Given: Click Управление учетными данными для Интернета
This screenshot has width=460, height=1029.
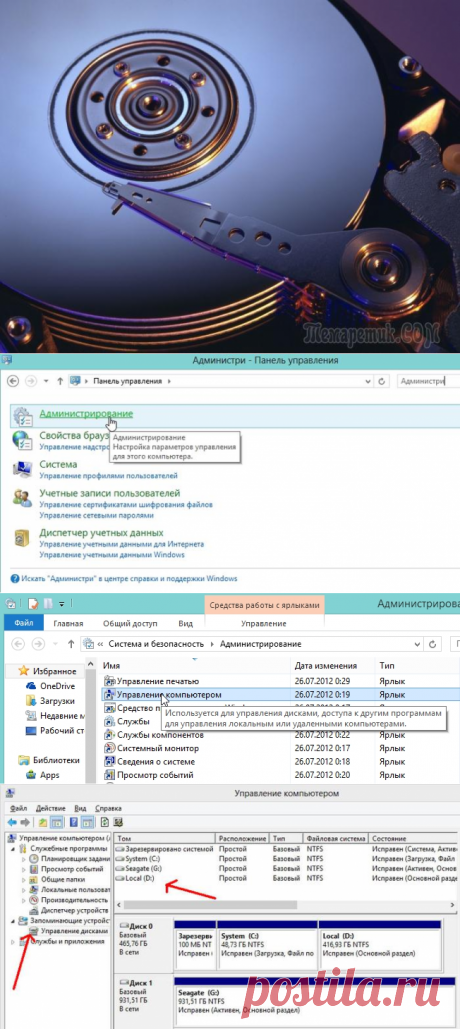Looking at the screenshot, I should (121, 544).
